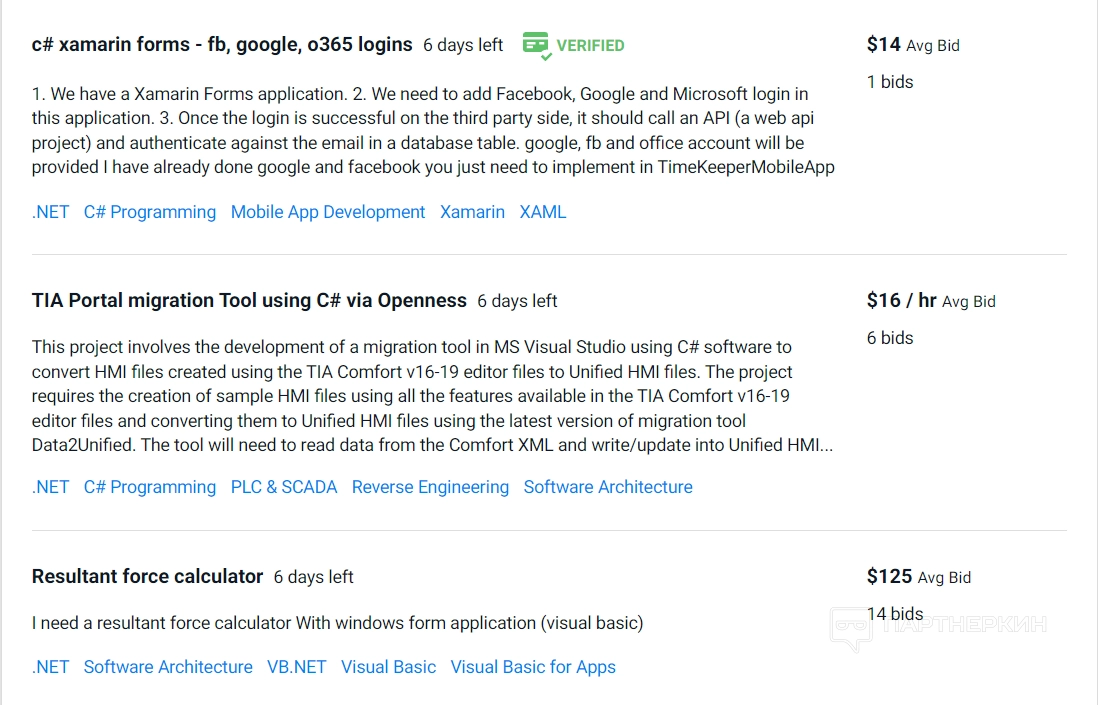Viewport: 1098px width, 705px height.
Task: Click Mobile App Development tag
Action: (328, 212)
